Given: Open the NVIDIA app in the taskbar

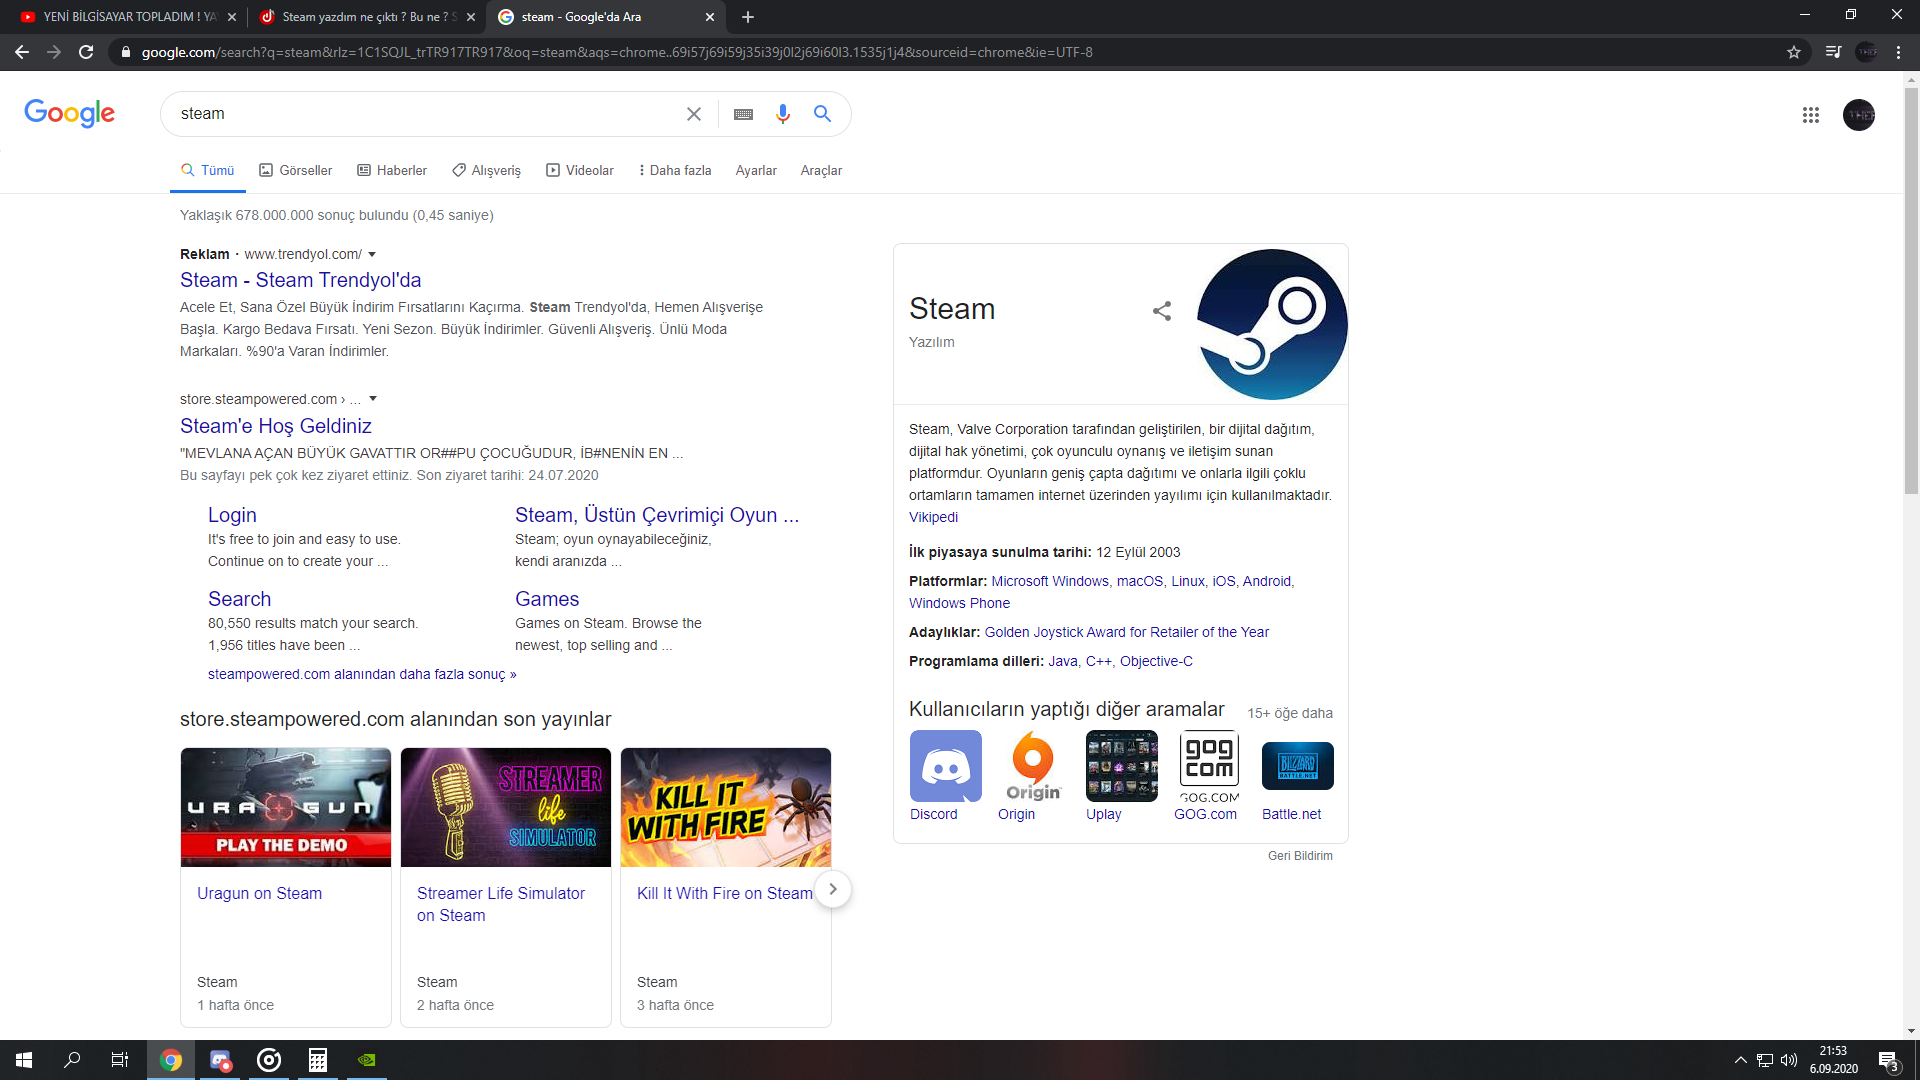Looking at the screenshot, I should (x=367, y=1060).
